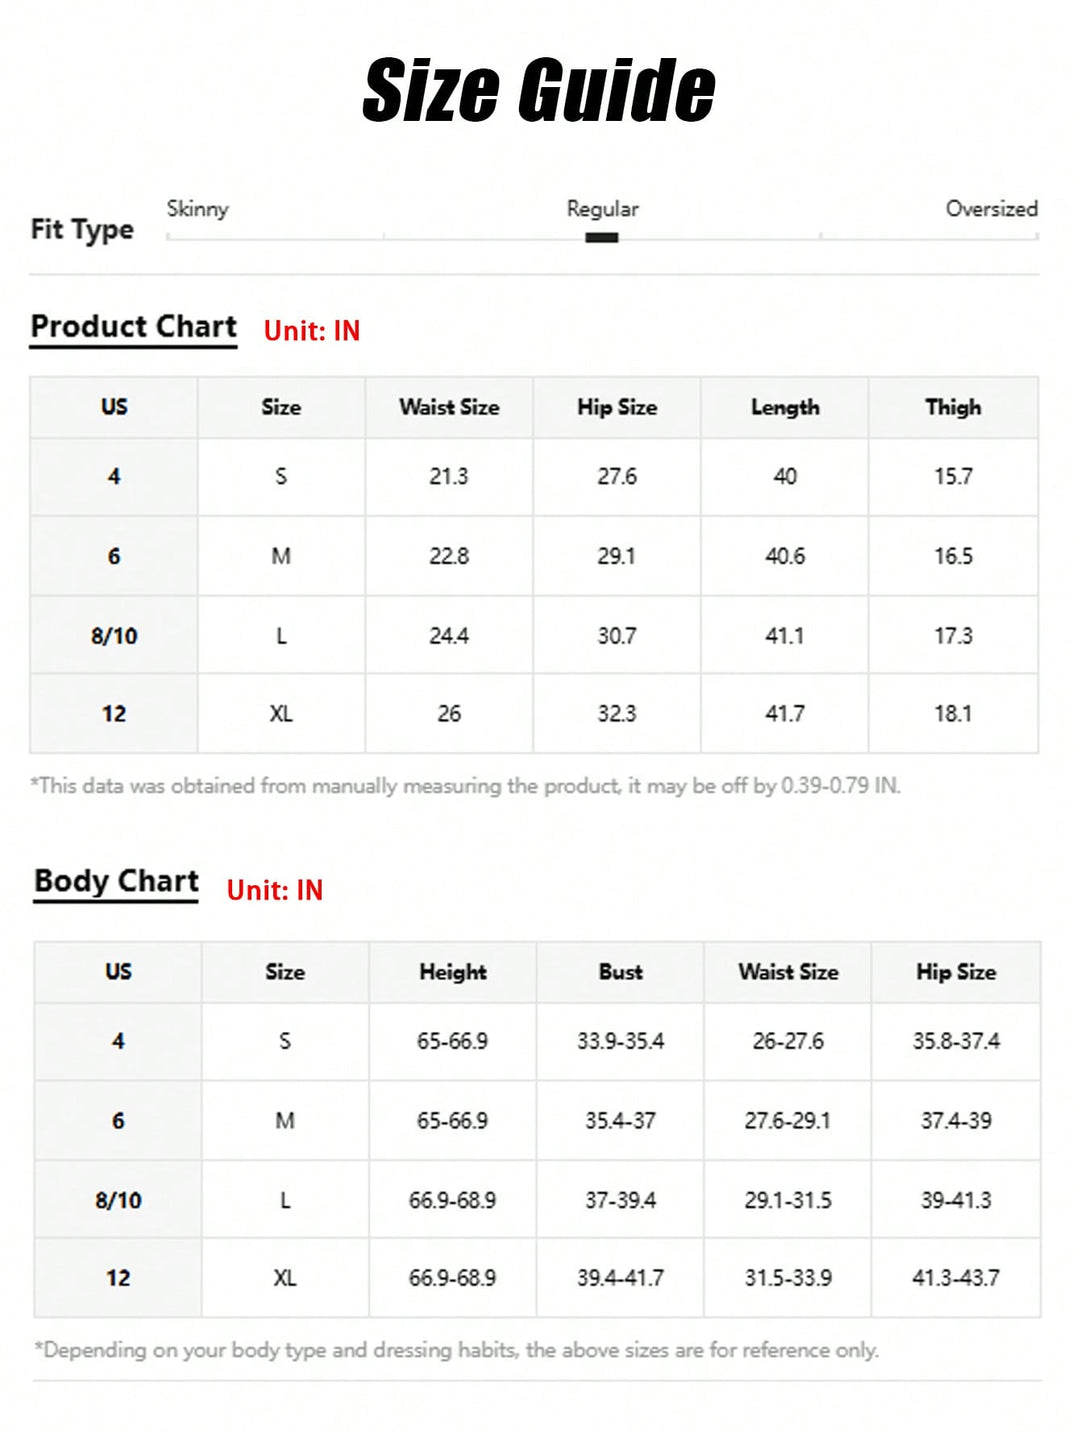Click Waist Size header in Product Chart
The image size is (1080, 1439).
449,407
